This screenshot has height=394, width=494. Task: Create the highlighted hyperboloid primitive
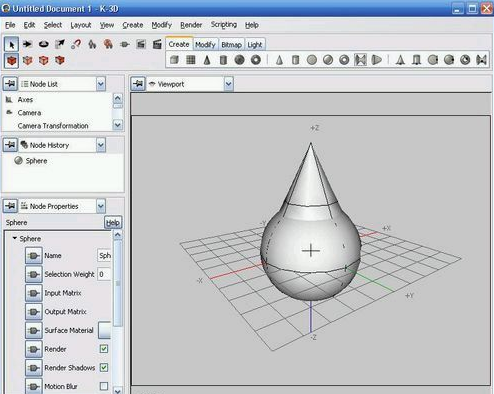coord(360,60)
